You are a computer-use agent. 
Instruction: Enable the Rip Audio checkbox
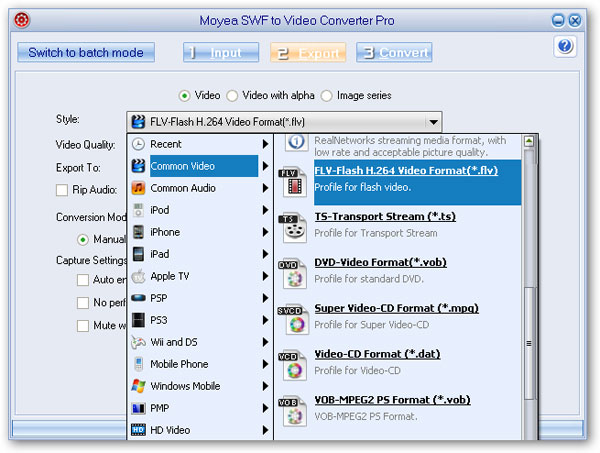(62, 190)
